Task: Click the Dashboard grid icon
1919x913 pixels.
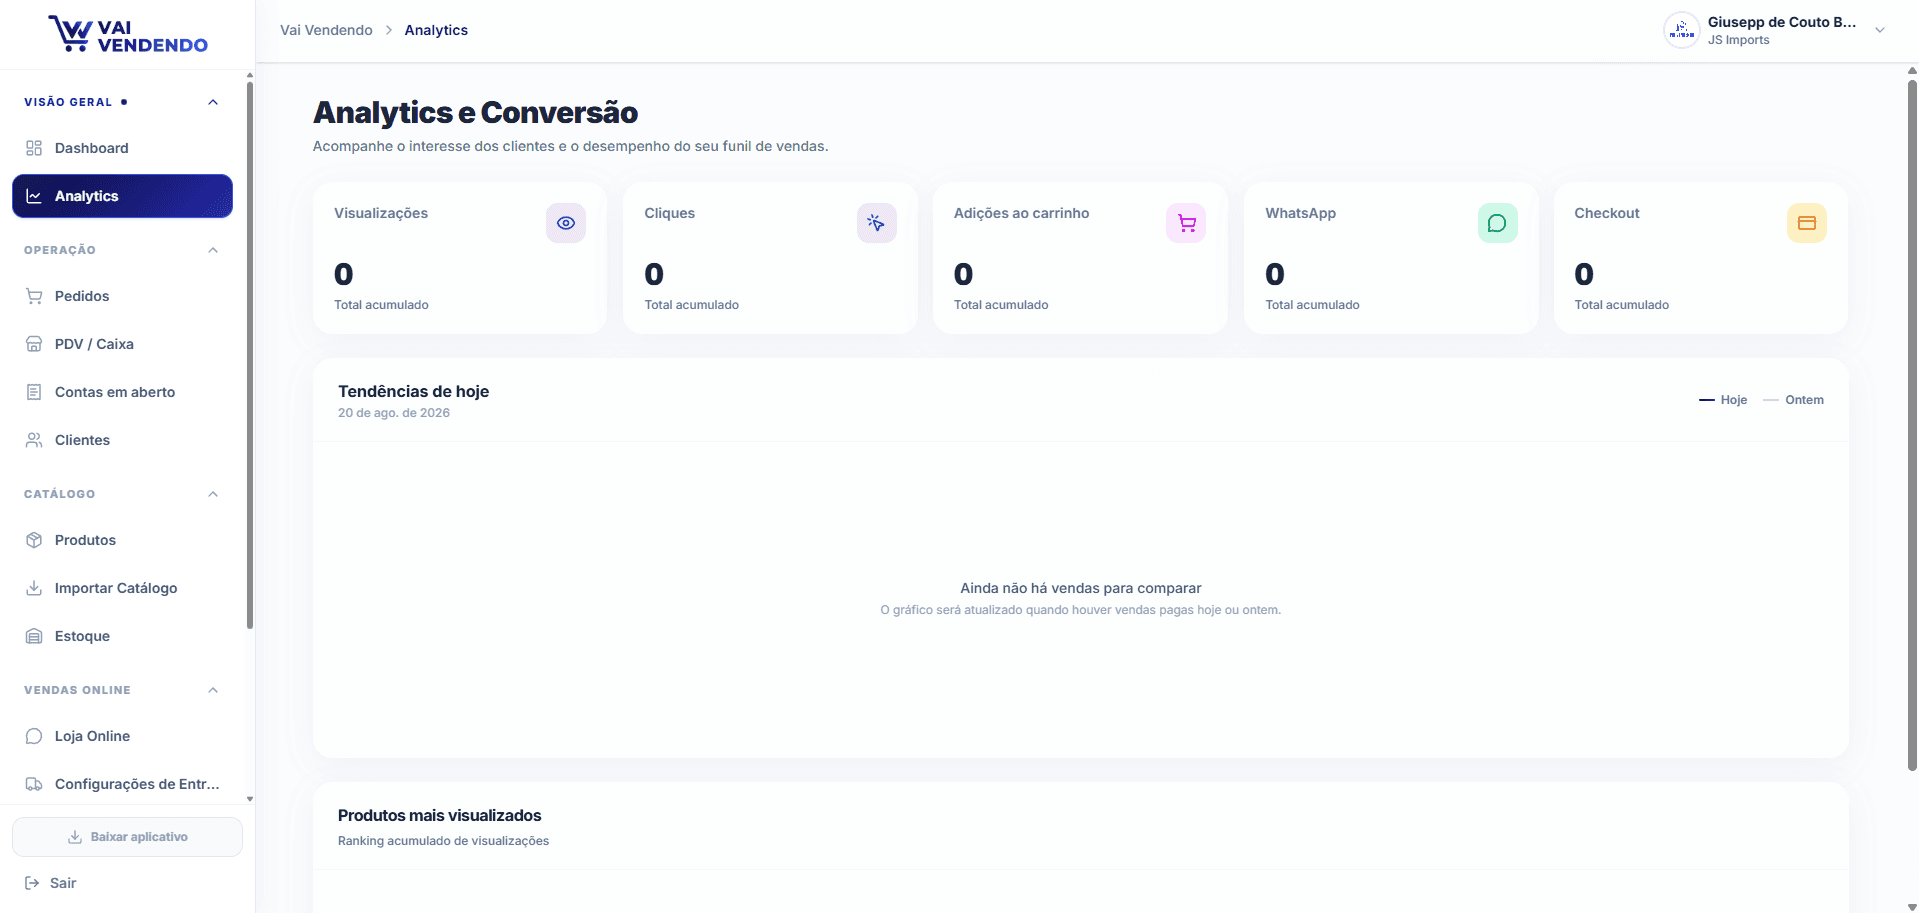Action: [34, 148]
